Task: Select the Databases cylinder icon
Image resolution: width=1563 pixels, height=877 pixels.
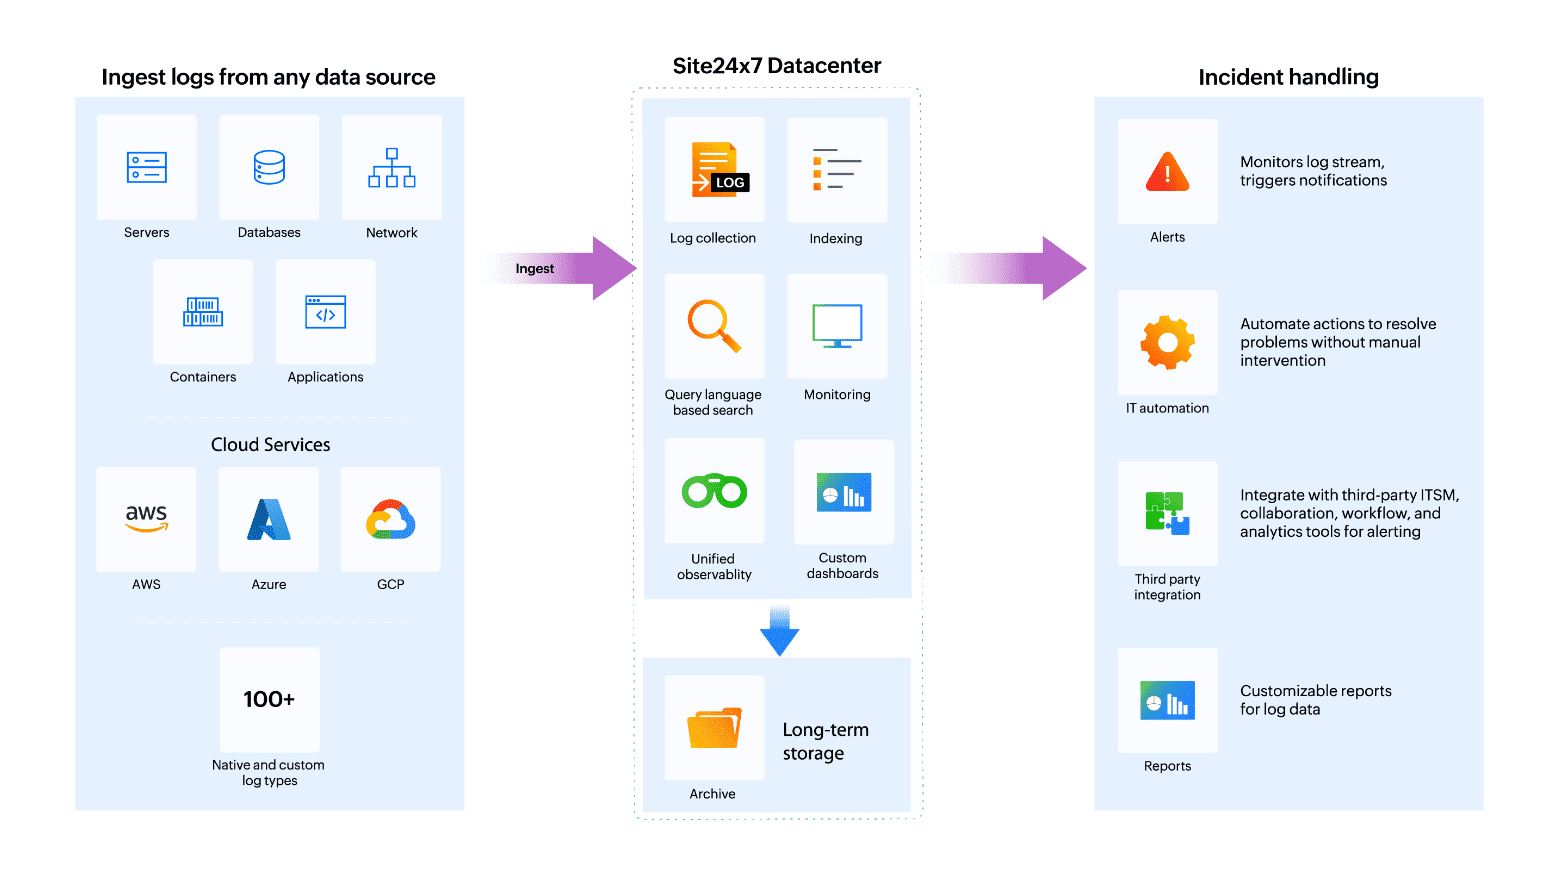Action: pyautogui.click(x=269, y=167)
